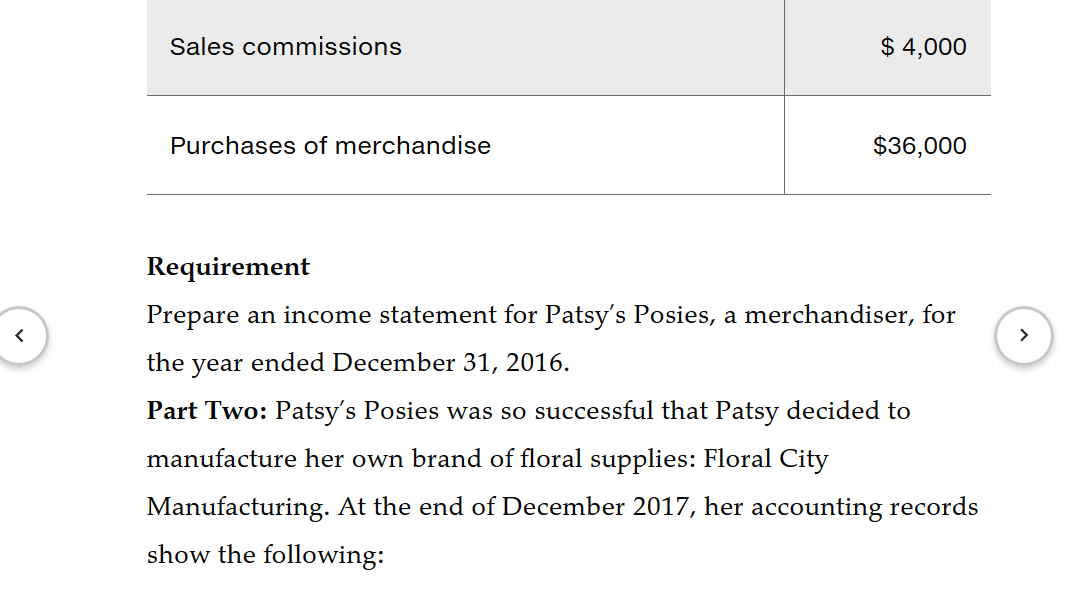Click the Sales commissions table row

tap(285, 46)
